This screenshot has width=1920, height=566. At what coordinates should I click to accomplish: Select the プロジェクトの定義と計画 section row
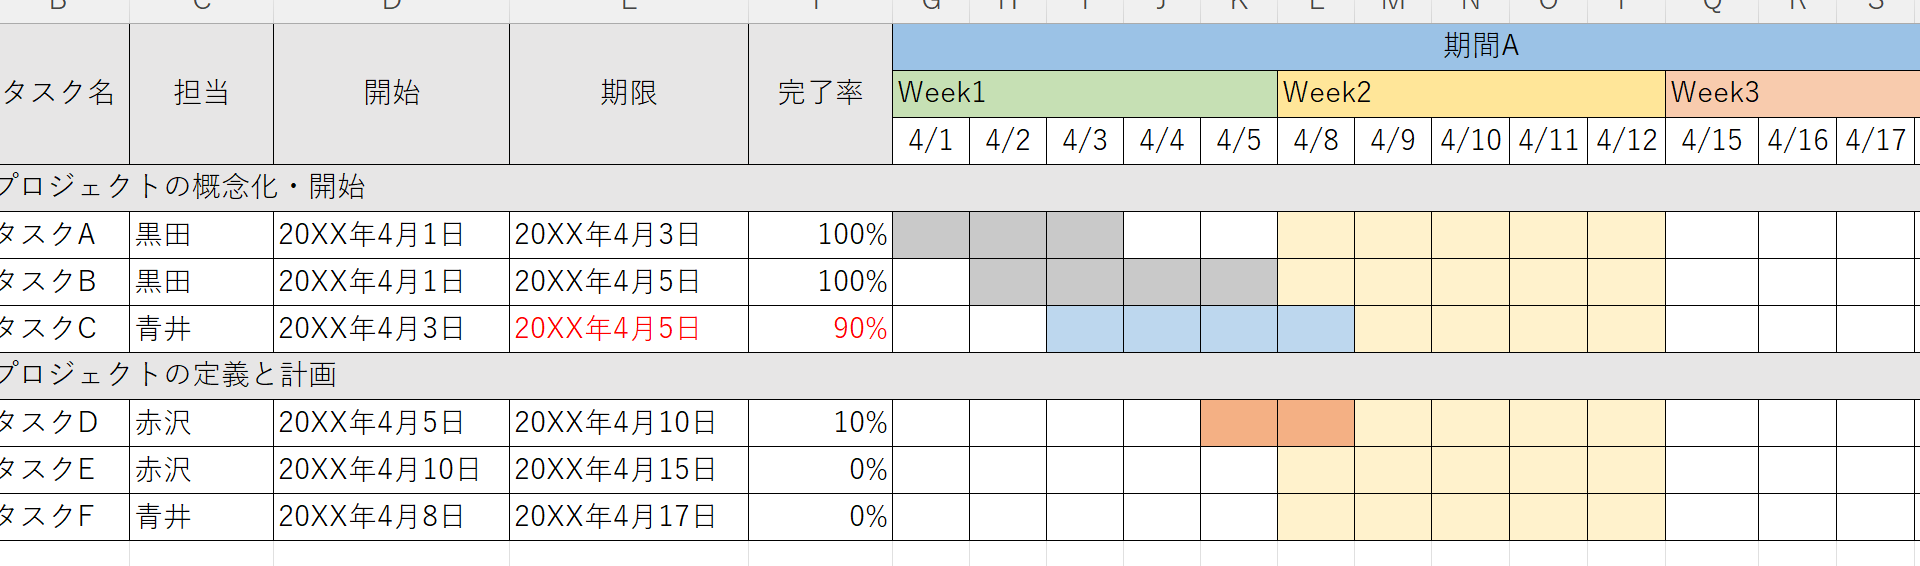pyautogui.click(x=168, y=375)
